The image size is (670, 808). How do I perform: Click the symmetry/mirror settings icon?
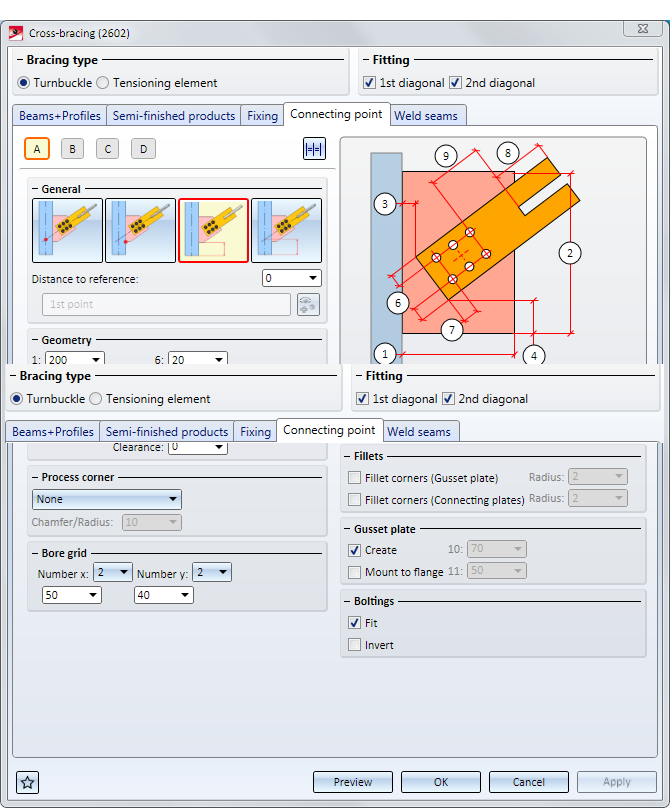[314, 149]
